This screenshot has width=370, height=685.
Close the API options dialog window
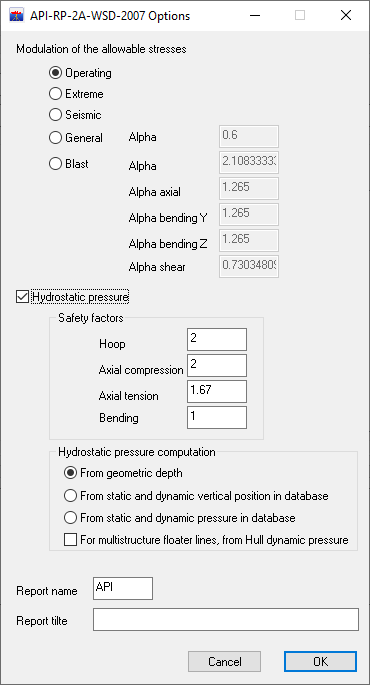(346, 16)
